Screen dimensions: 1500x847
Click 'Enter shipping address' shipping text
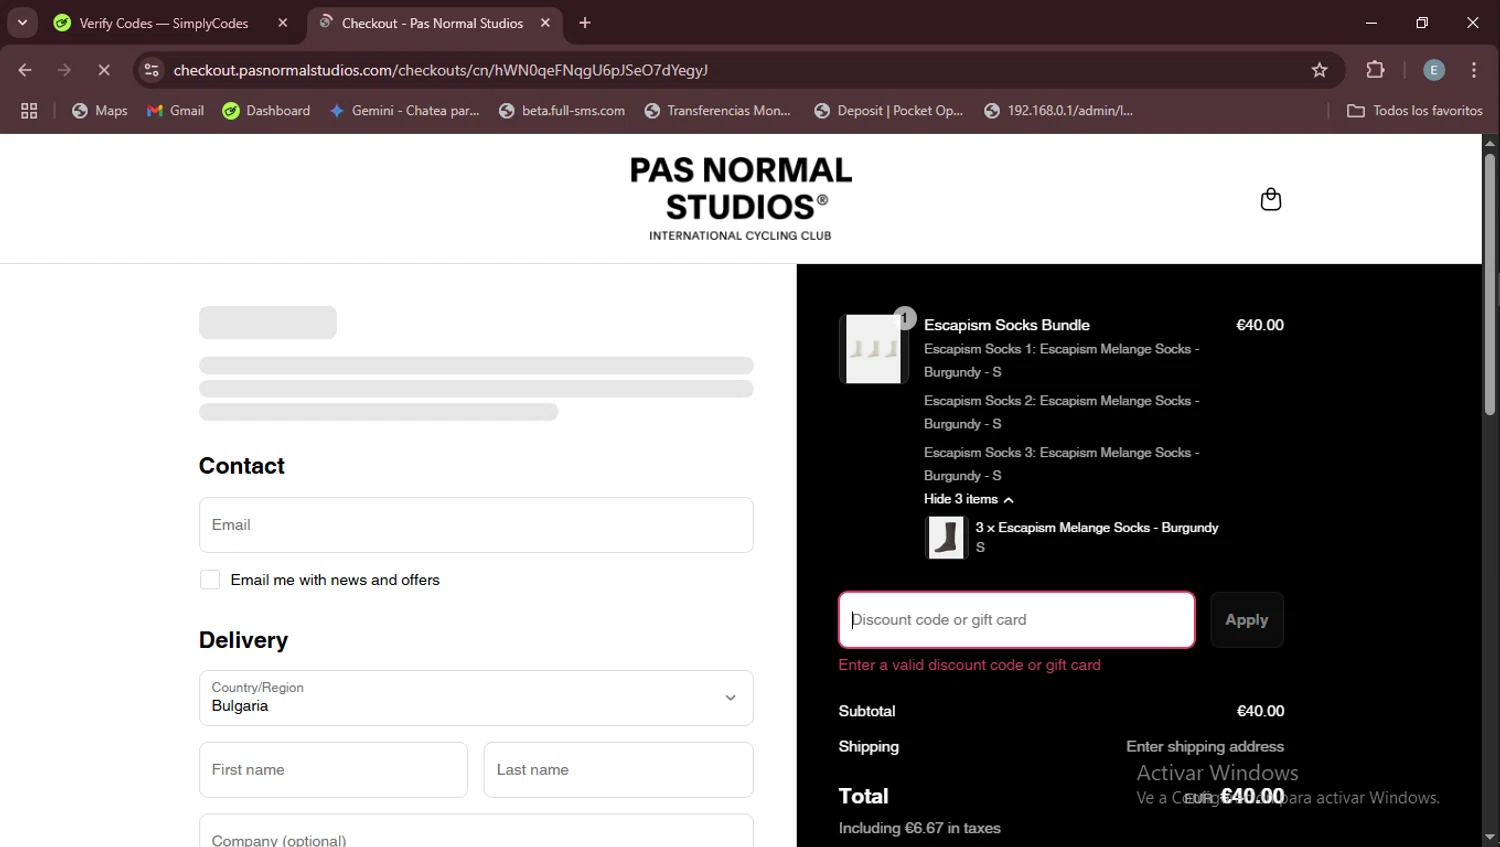pos(1205,747)
